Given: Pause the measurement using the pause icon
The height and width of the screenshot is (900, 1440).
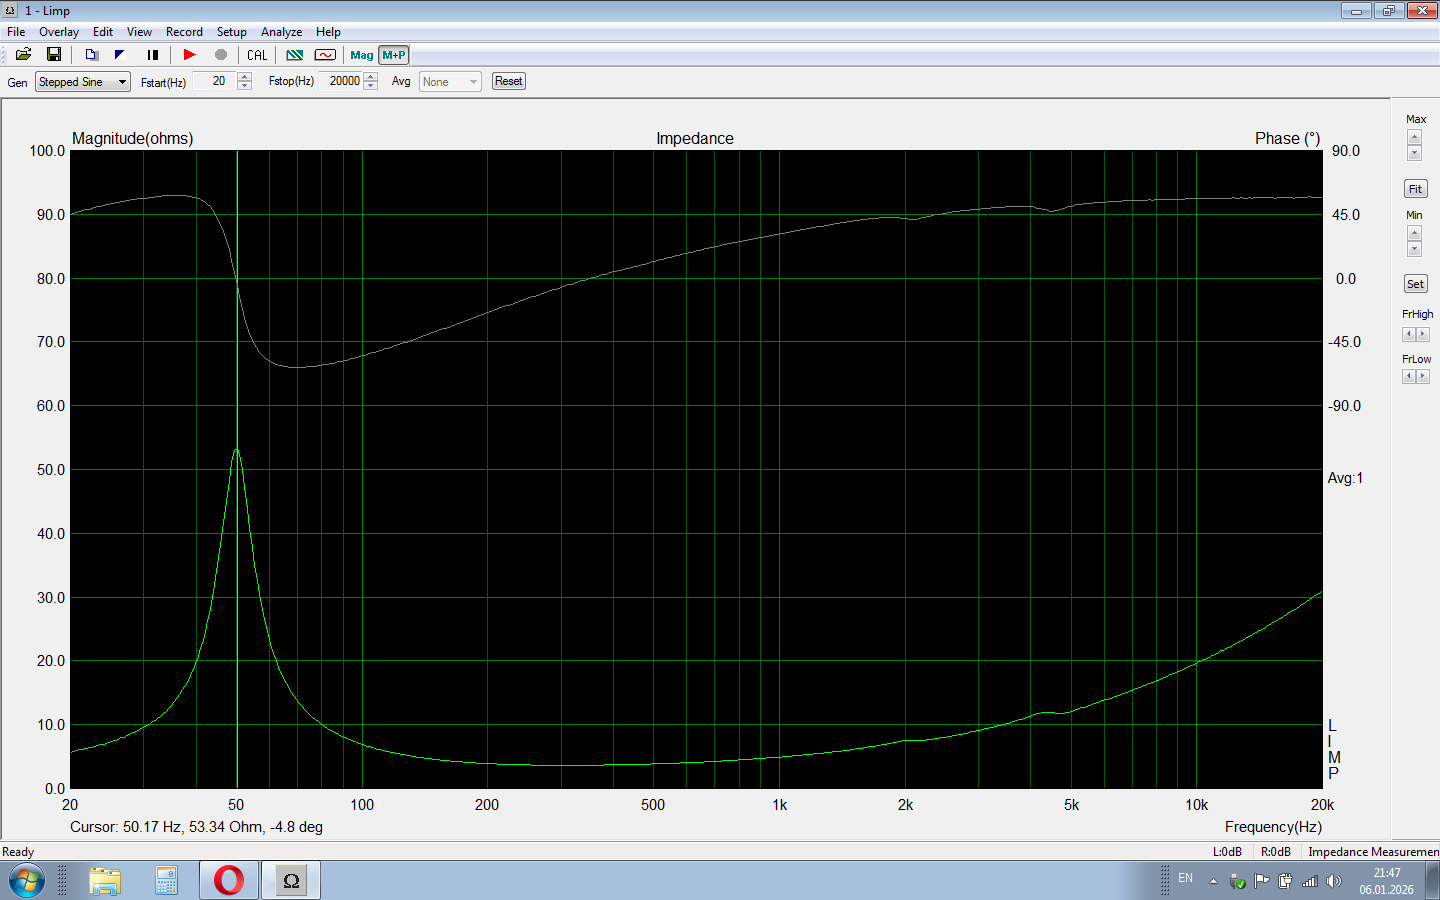Looking at the screenshot, I should coord(152,55).
